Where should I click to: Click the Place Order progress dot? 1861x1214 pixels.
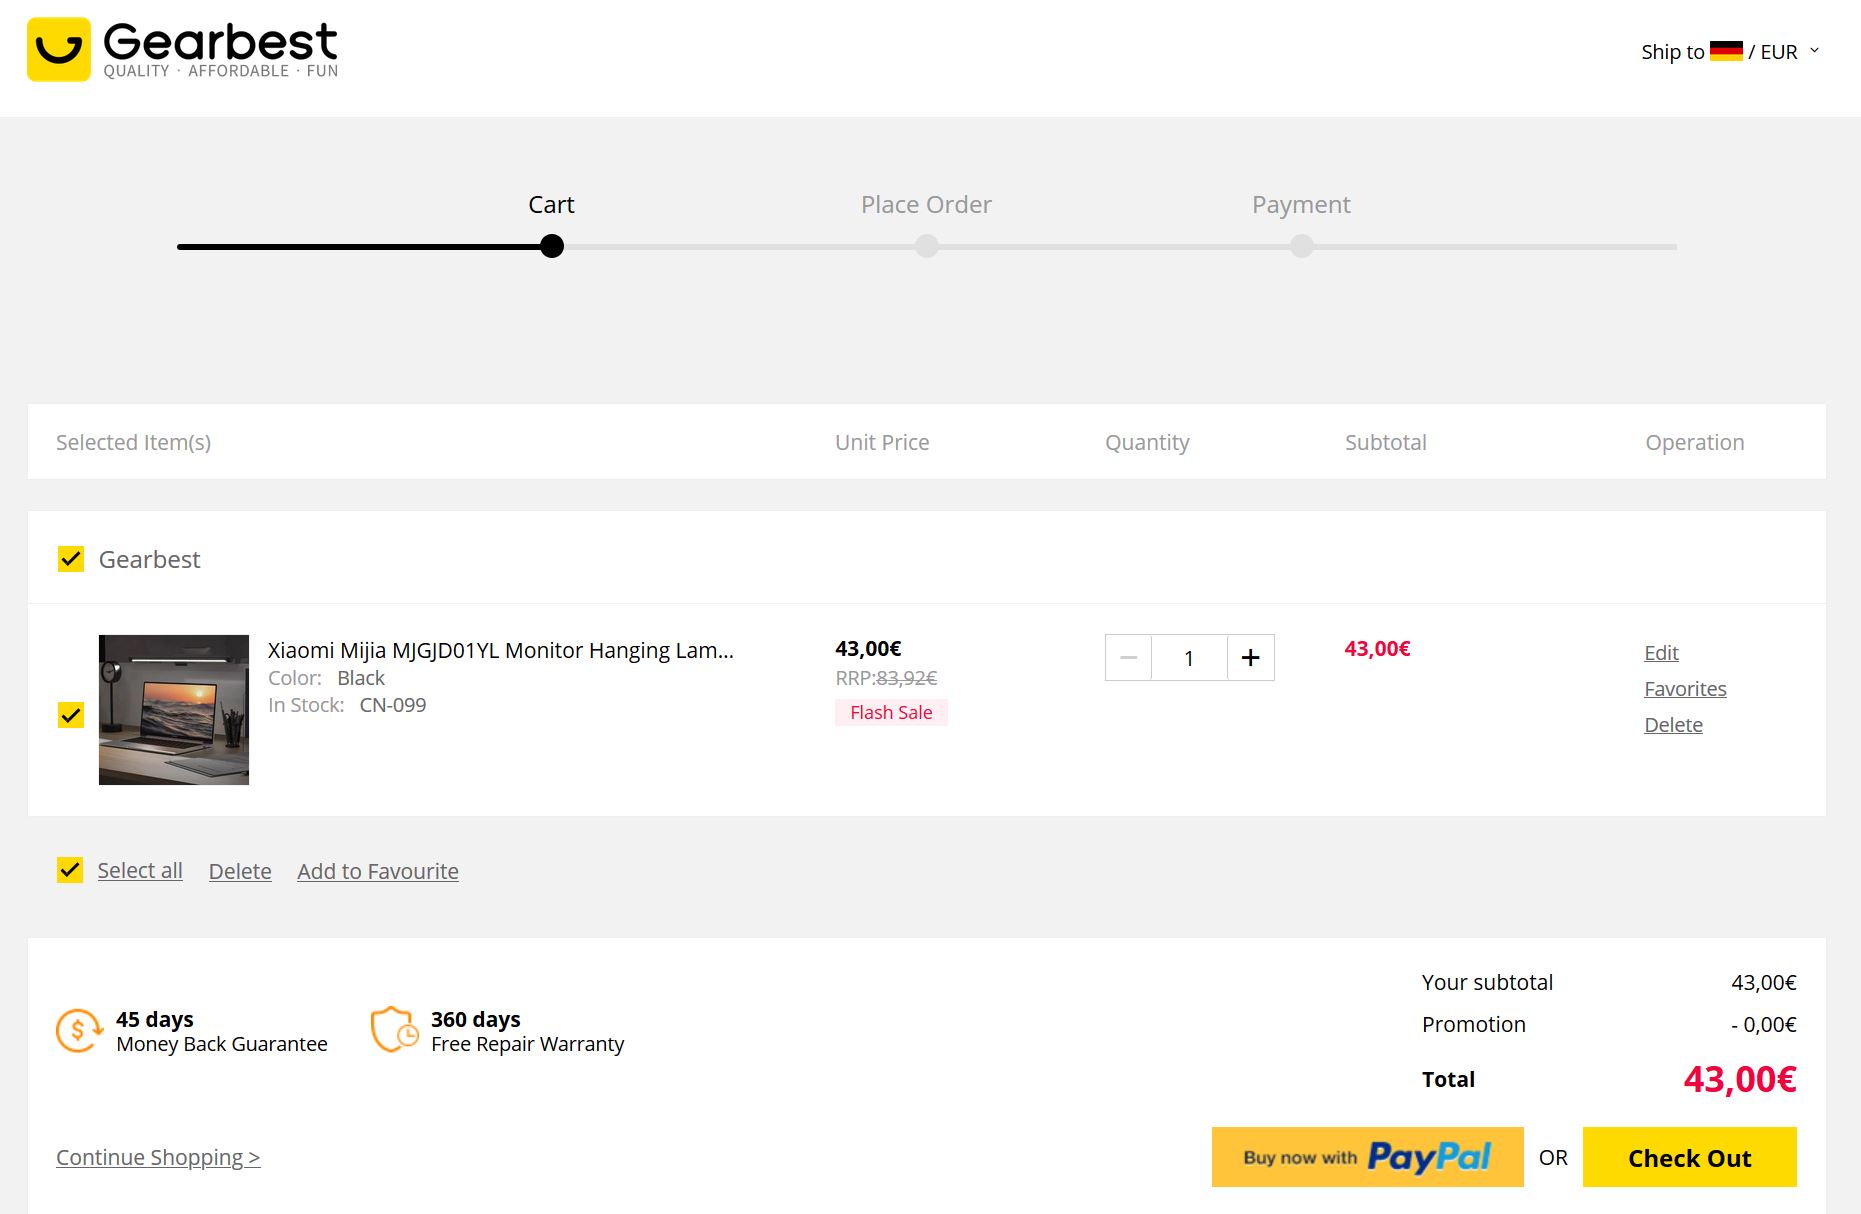pos(927,246)
